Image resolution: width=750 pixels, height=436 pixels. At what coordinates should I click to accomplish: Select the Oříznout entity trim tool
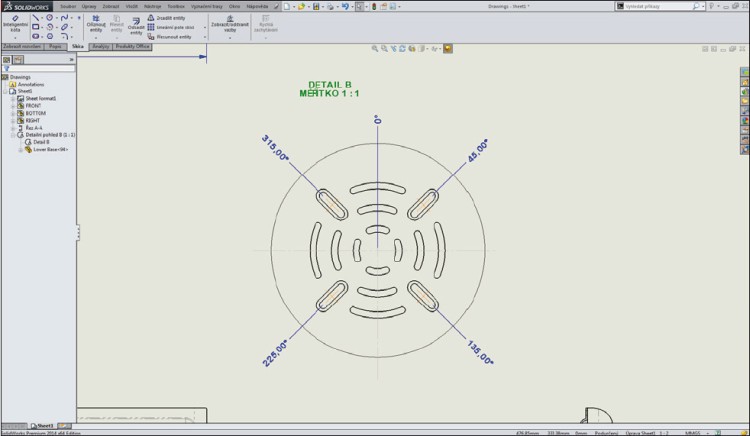click(96, 25)
